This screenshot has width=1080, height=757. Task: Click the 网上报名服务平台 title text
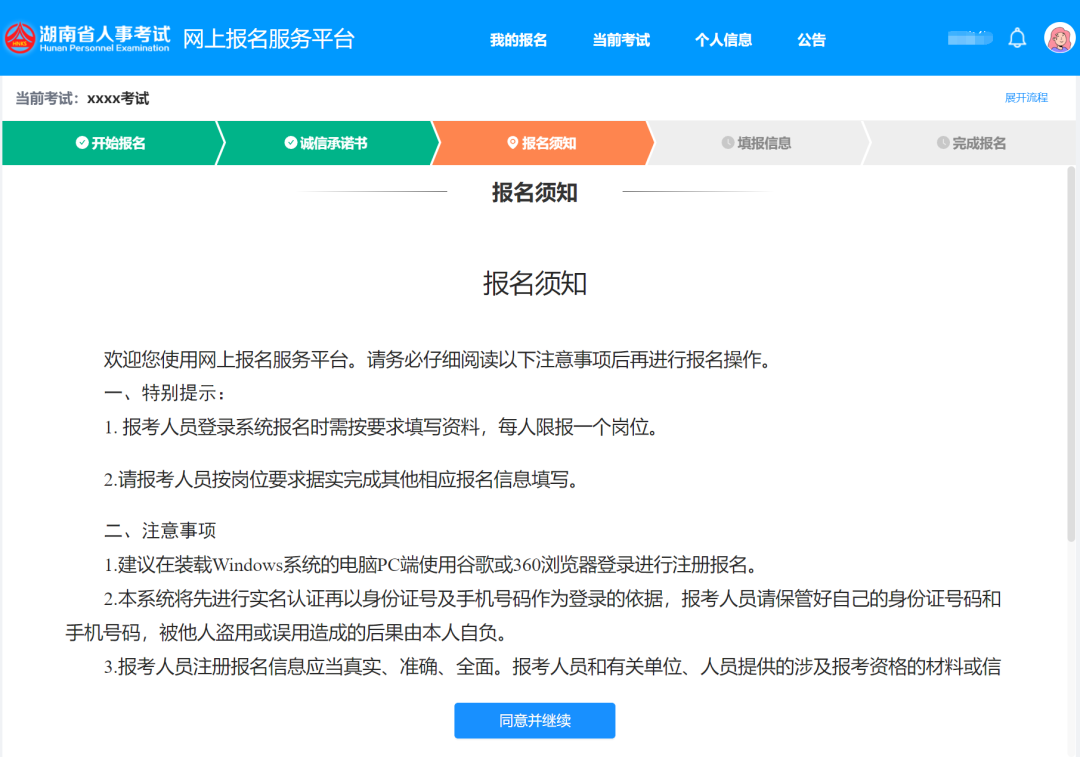tap(268, 39)
